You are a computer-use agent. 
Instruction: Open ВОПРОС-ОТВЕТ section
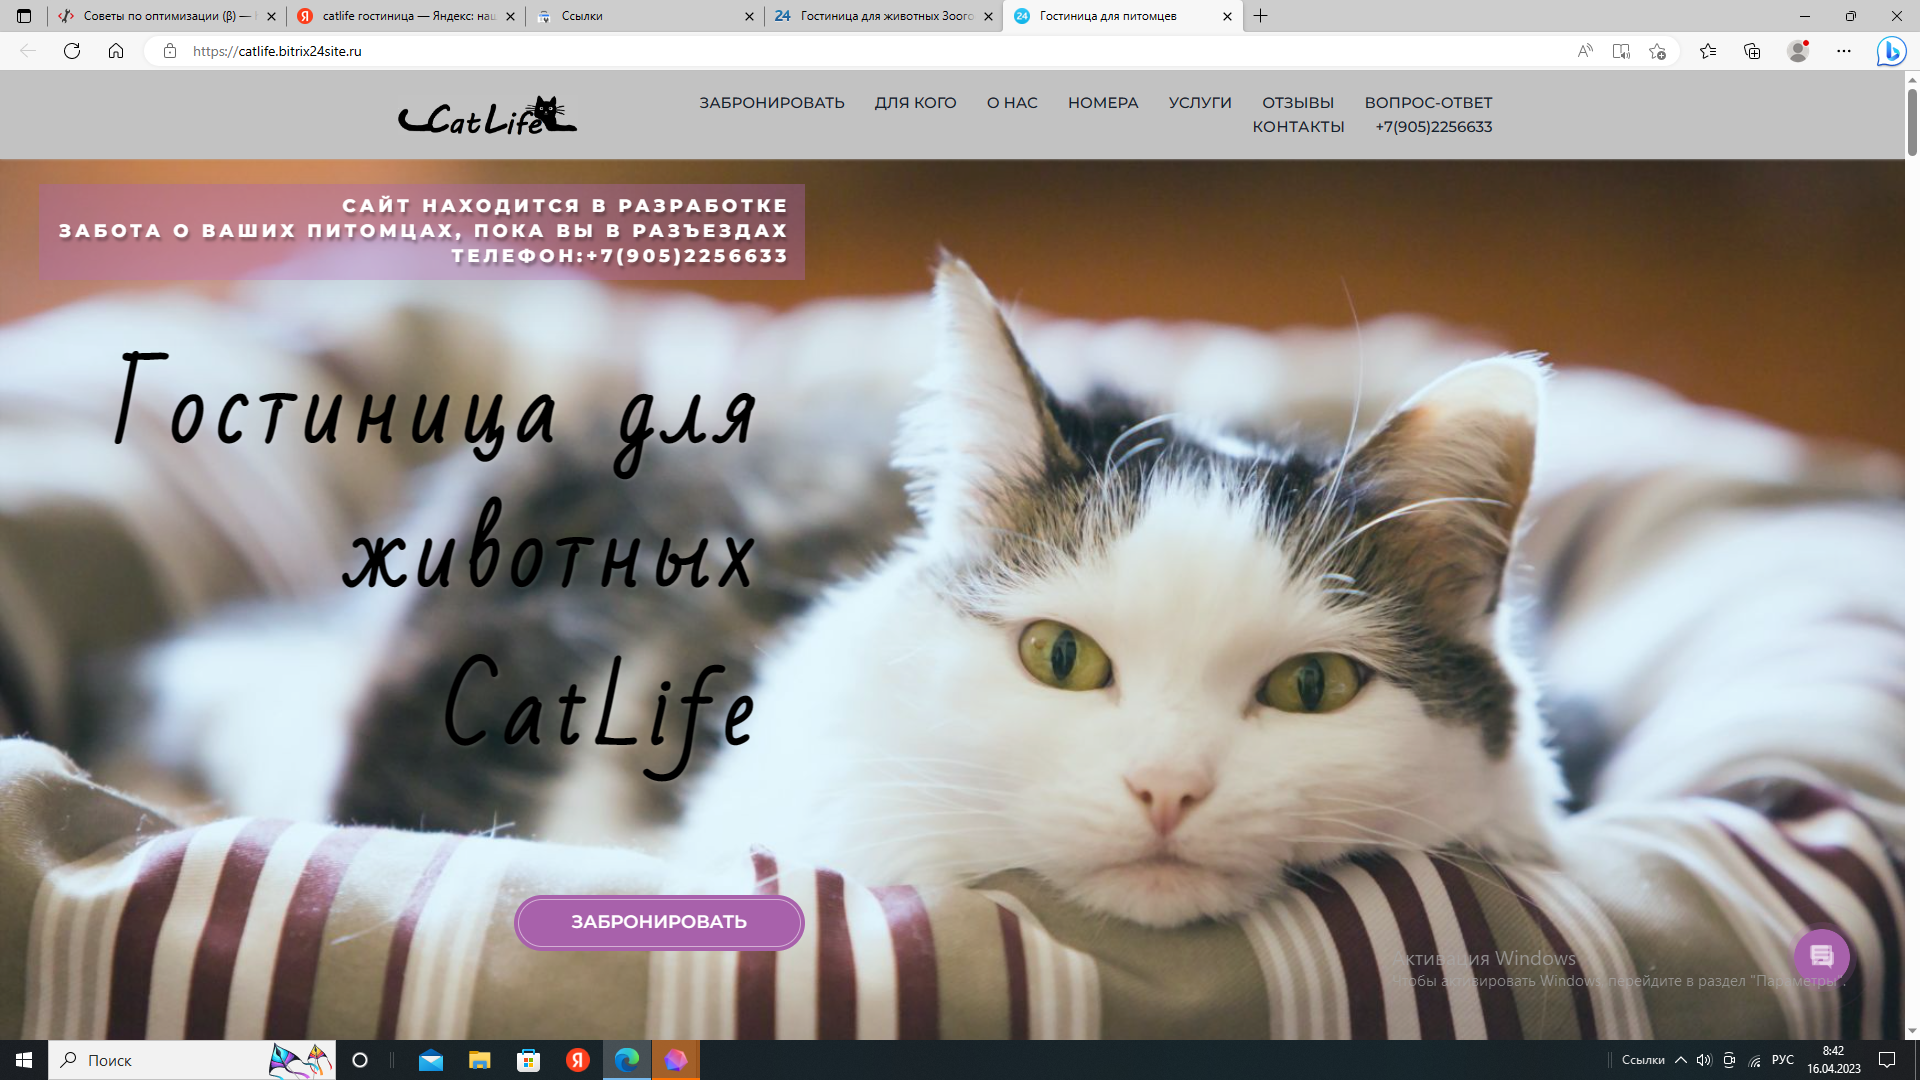coord(1428,103)
